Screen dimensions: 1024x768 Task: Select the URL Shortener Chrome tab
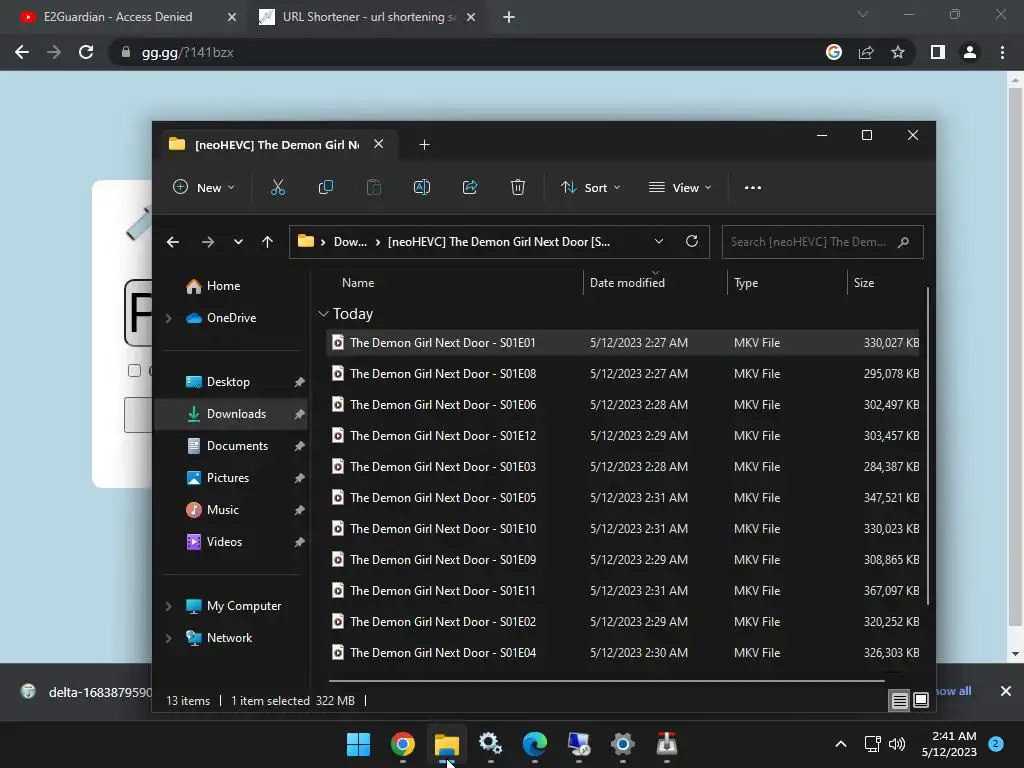(369, 17)
